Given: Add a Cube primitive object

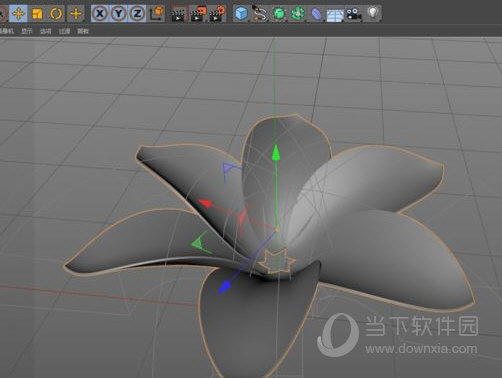Looking at the screenshot, I should (x=241, y=14).
